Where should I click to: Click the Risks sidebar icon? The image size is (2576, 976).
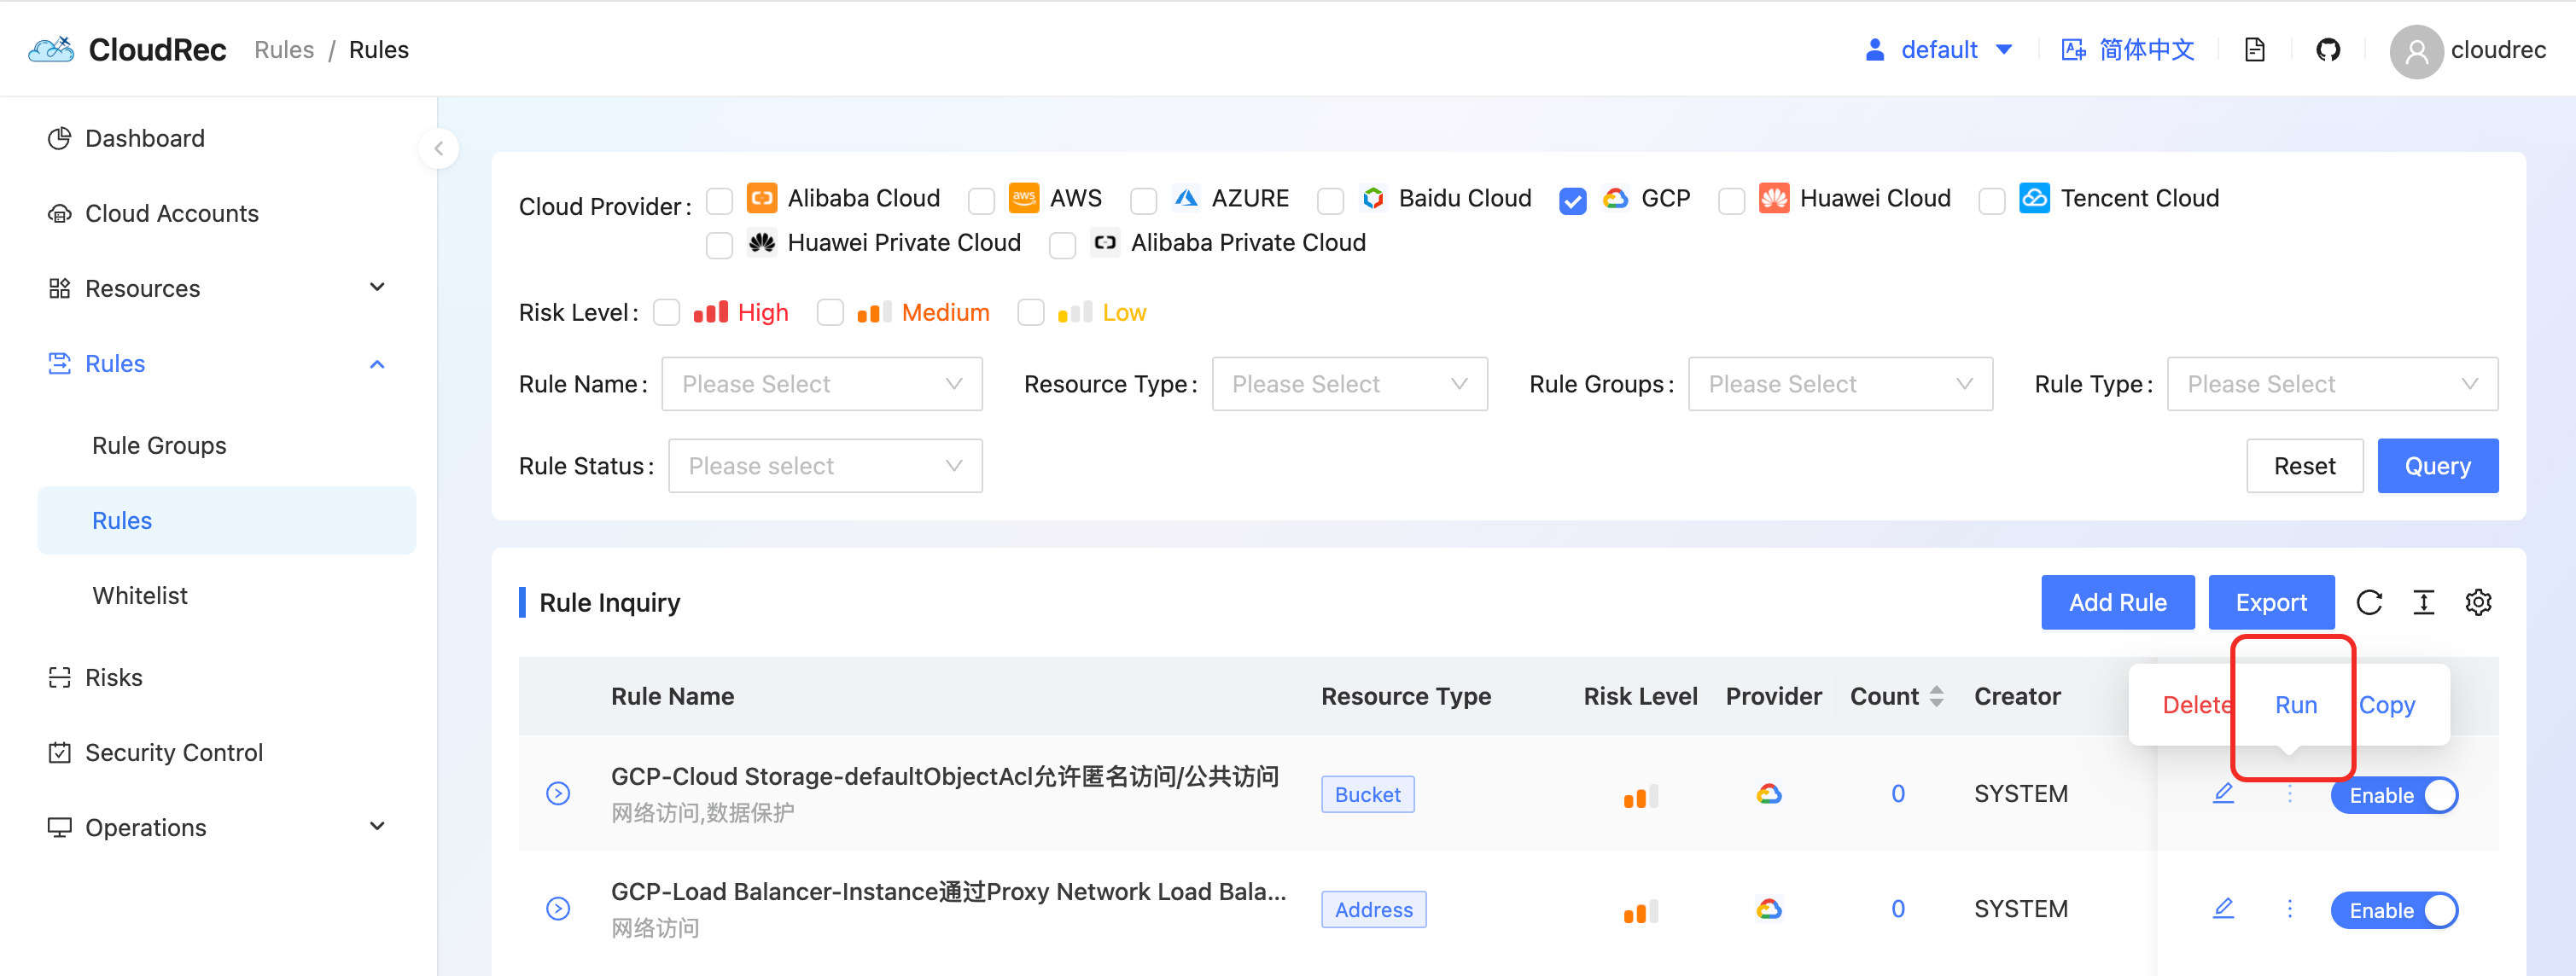coord(60,677)
